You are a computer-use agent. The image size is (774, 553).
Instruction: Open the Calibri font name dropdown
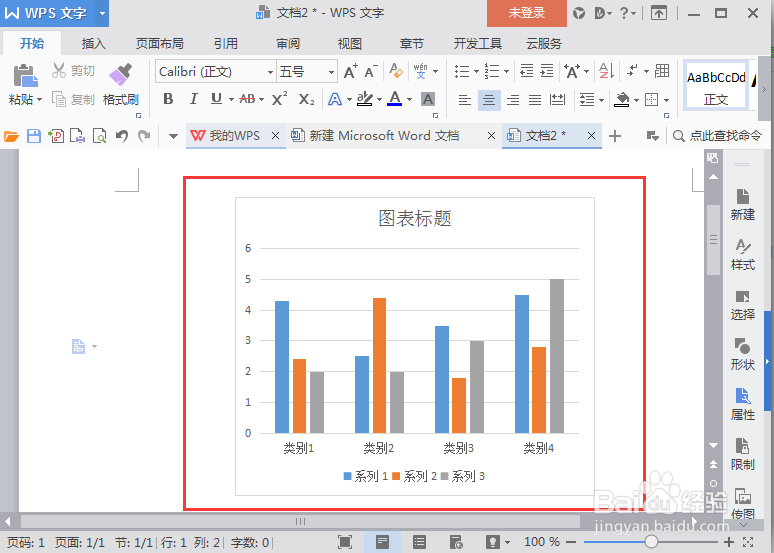click(x=270, y=72)
